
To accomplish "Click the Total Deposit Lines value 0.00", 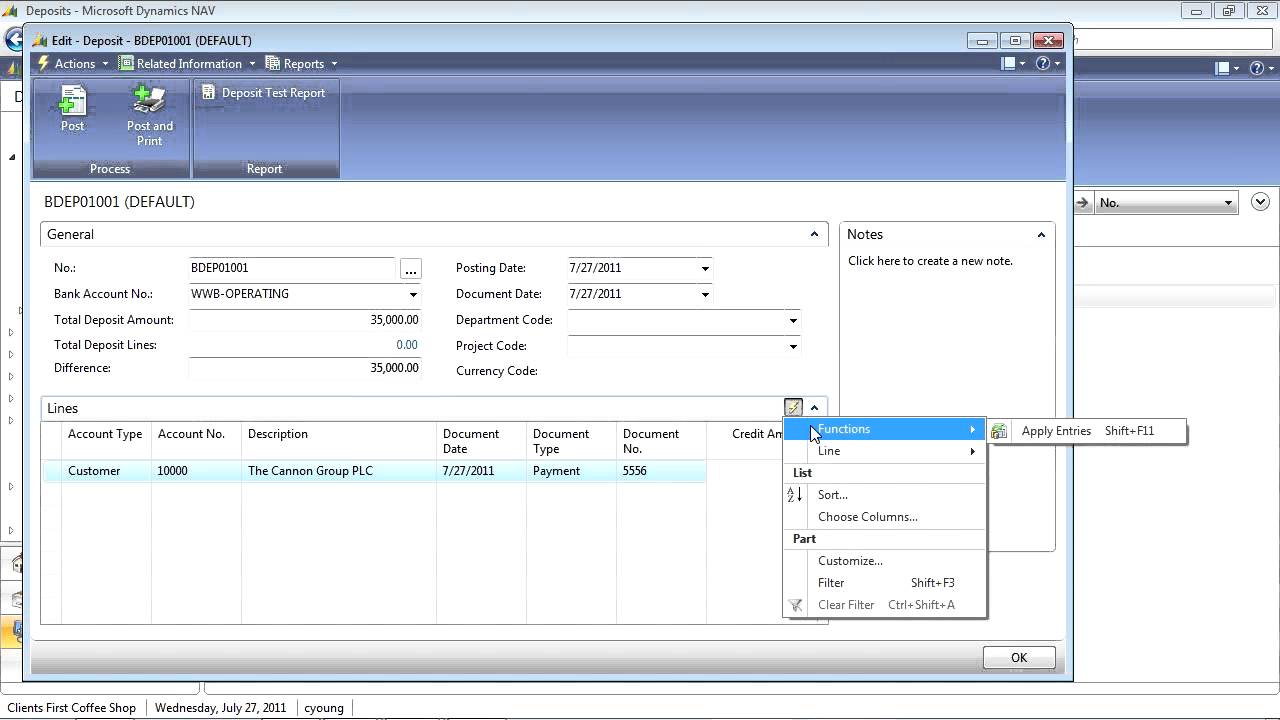I will click(406, 345).
